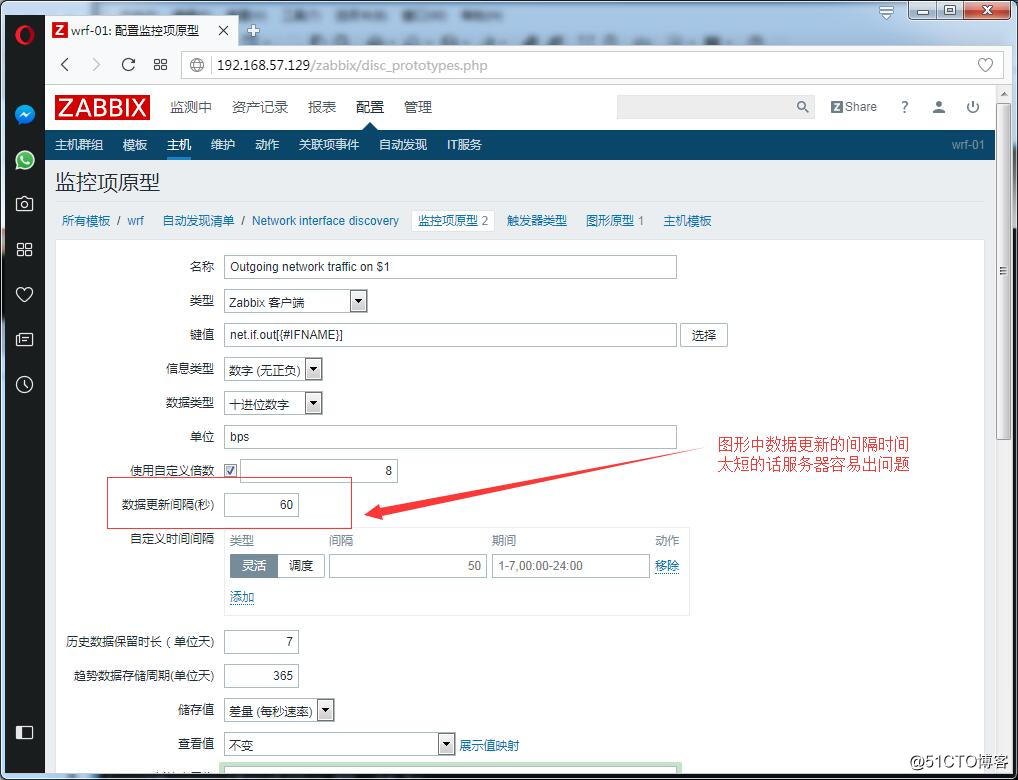Open the 数据类型 十进位数字 dropdown
The image size is (1018, 780).
pos(273,403)
